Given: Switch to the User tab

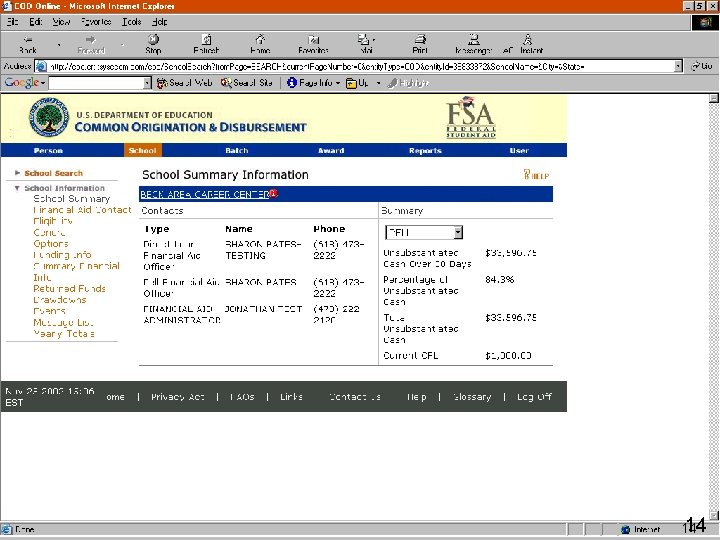Looking at the screenshot, I should (519, 151).
